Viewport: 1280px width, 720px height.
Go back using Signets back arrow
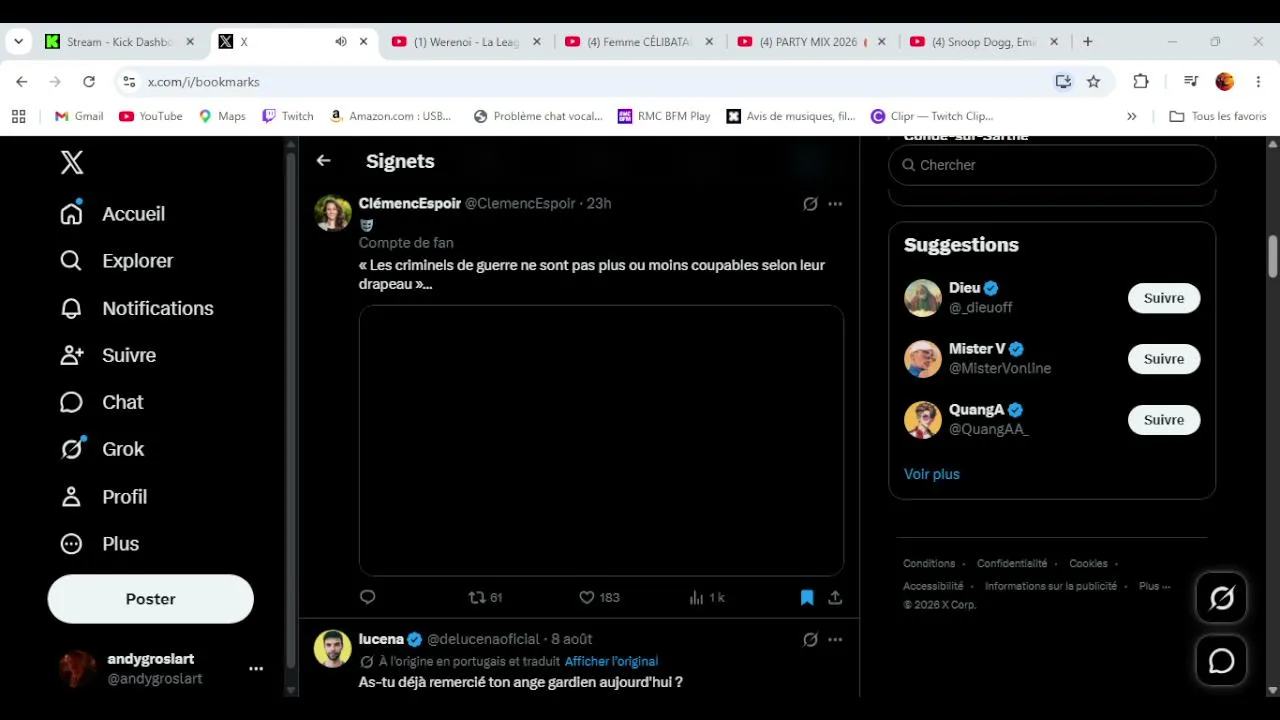tap(323, 161)
